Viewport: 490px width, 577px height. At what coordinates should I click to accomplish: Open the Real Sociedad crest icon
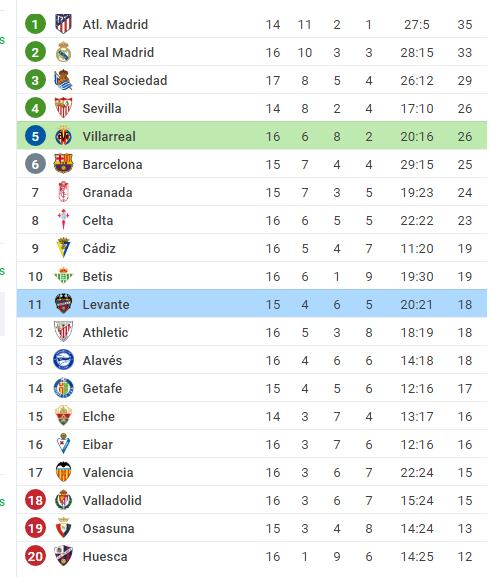63,80
